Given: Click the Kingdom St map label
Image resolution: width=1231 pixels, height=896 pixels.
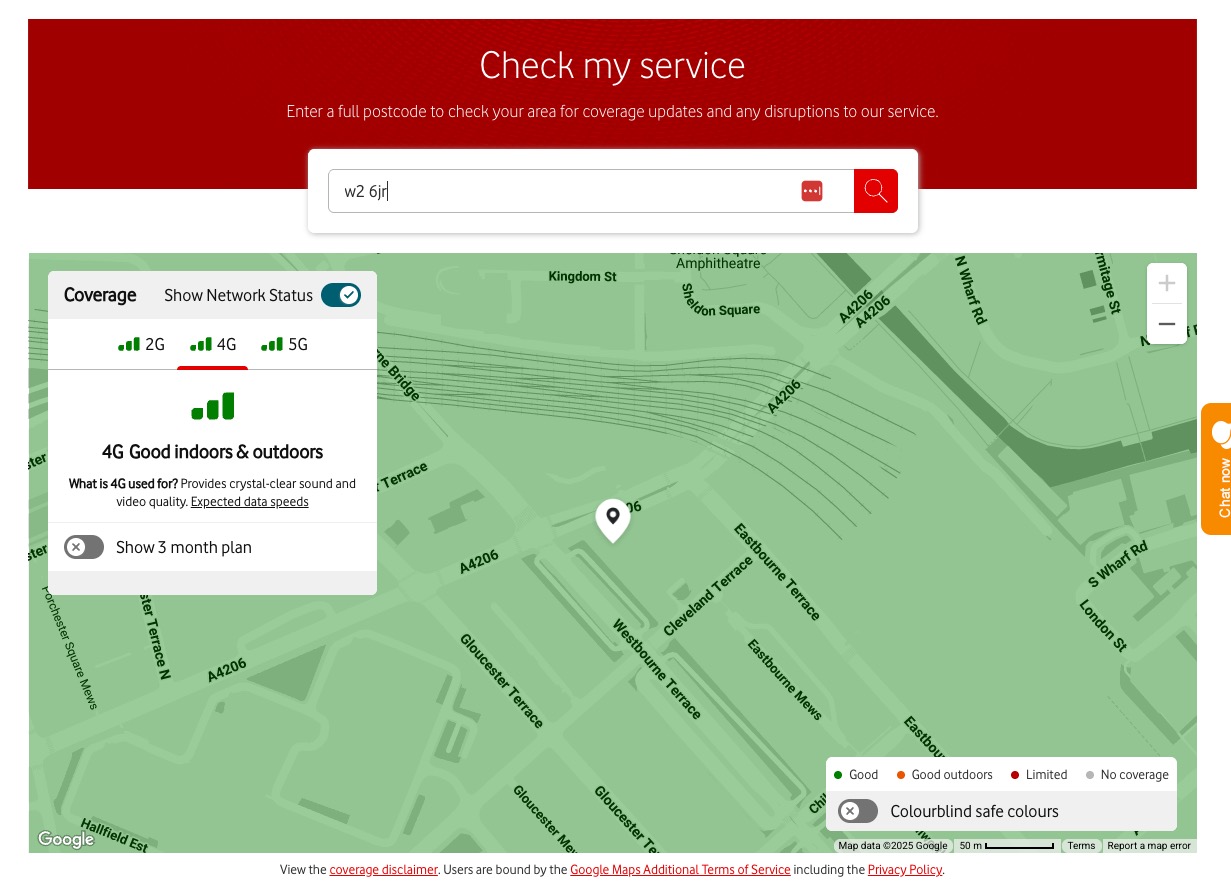Looking at the screenshot, I should point(583,276).
